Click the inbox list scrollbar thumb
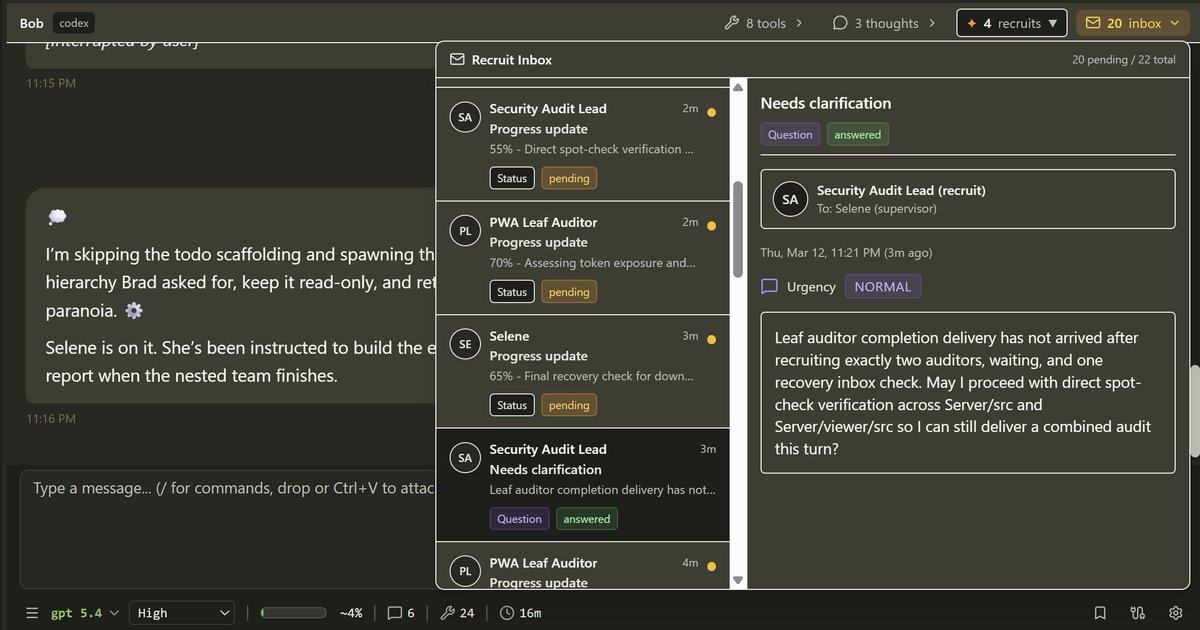This screenshot has height=630, width=1200. coord(738,229)
